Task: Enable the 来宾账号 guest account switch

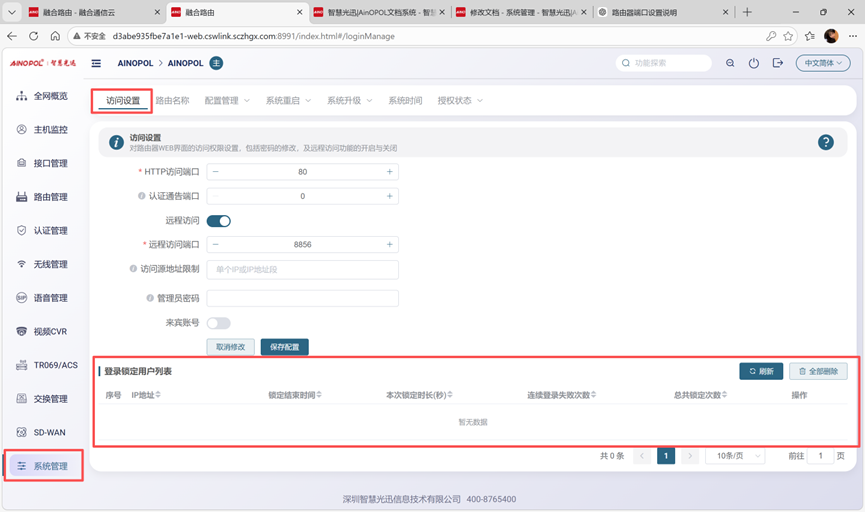Action: 218,323
